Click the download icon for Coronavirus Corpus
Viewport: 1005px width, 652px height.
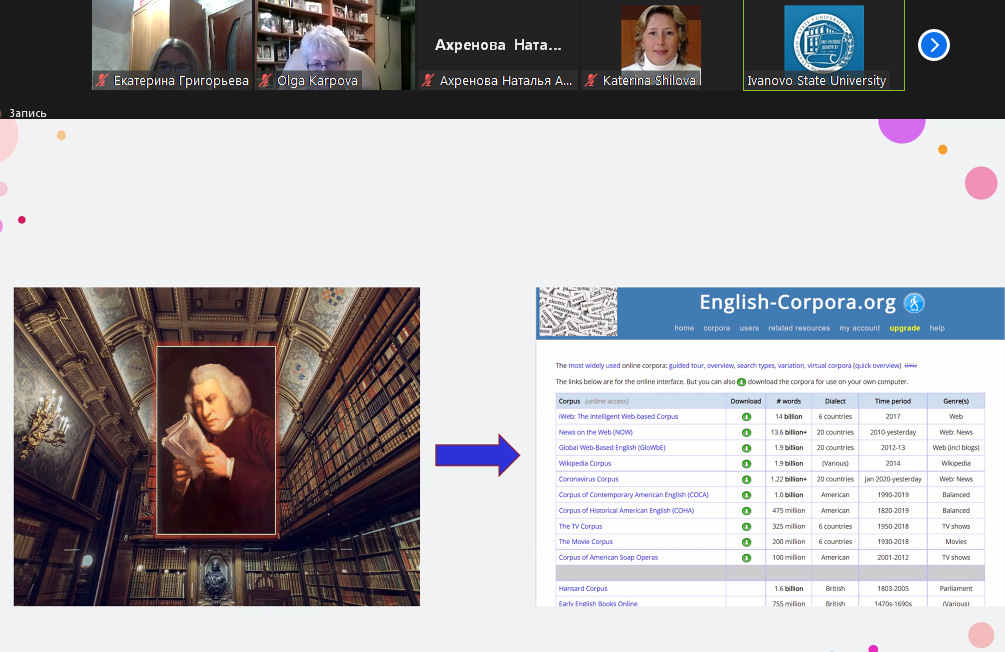click(746, 480)
